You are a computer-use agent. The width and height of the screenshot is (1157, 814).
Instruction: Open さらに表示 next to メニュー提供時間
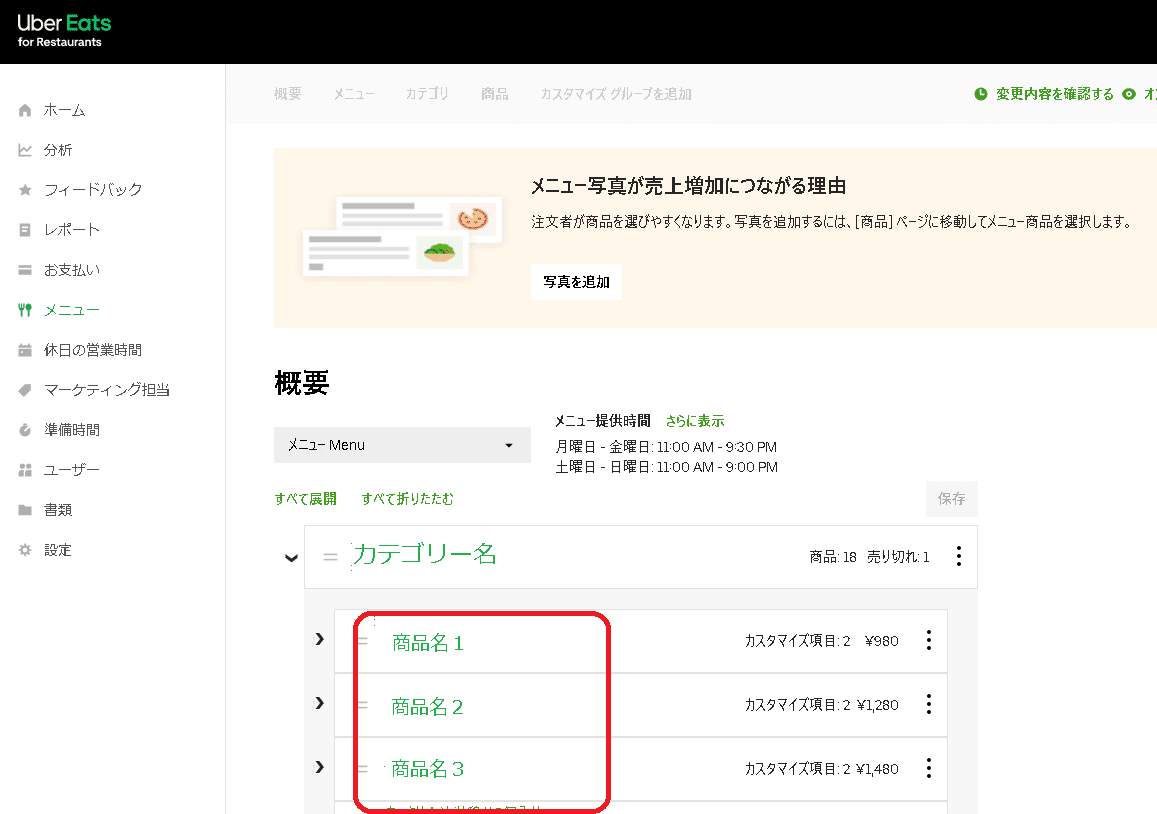(x=694, y=421)
